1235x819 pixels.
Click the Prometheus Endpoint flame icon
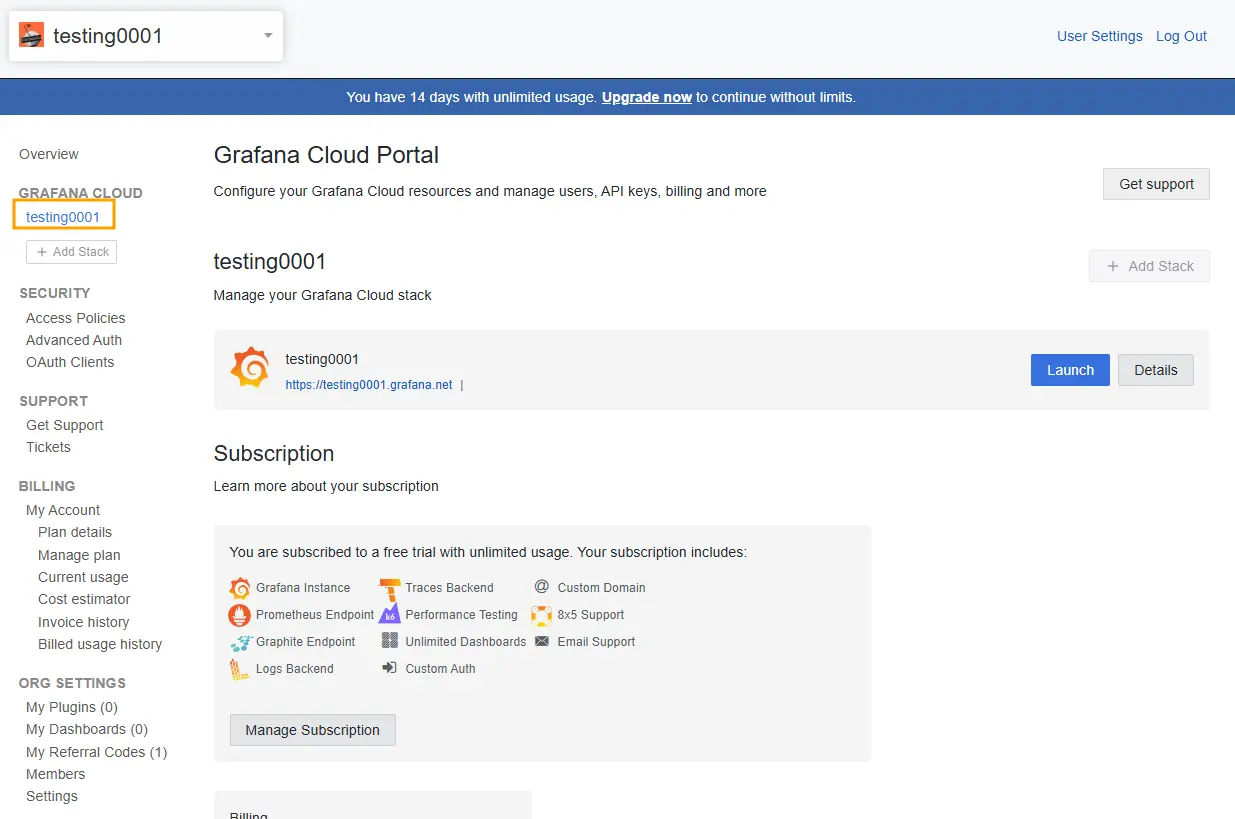(x=239, y=615)
